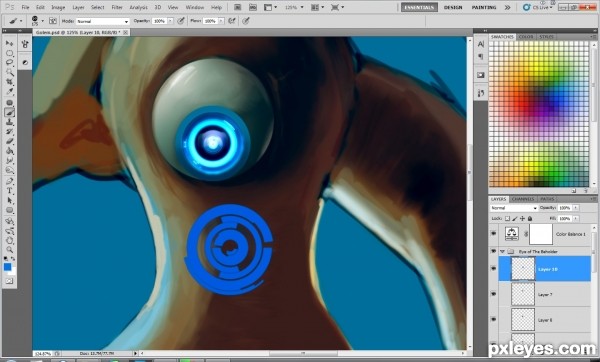Open the File menu
600x362 pixels.
coord(25,7)
